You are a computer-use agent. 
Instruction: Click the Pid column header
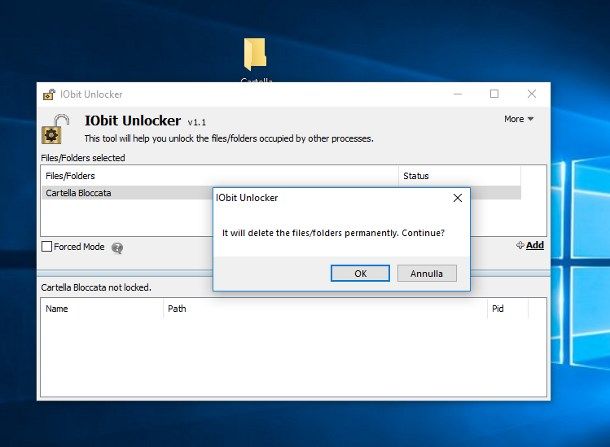[x=508, y=309]
